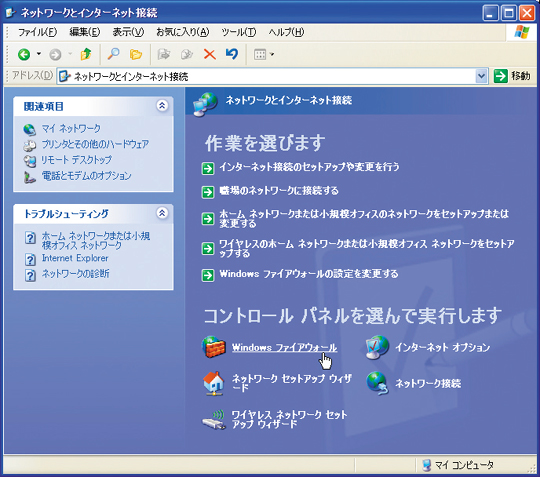Click the Up one folder icon

pyautogui.click(x=86, y=54)
